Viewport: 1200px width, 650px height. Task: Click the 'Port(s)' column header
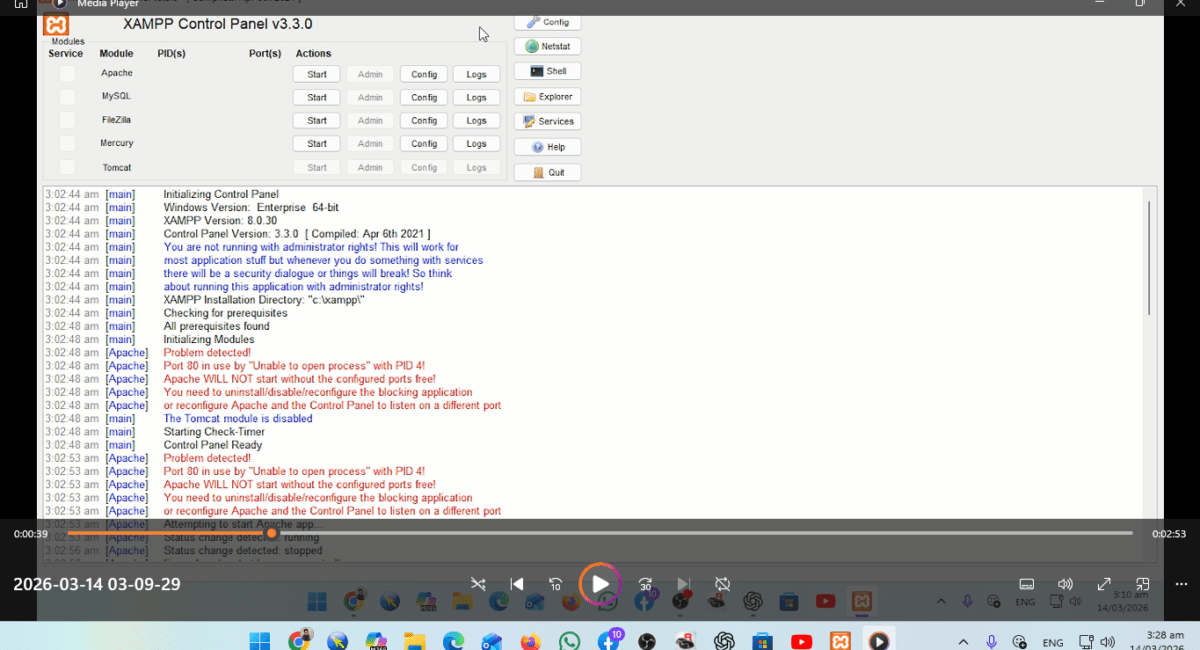coord(265,53)
